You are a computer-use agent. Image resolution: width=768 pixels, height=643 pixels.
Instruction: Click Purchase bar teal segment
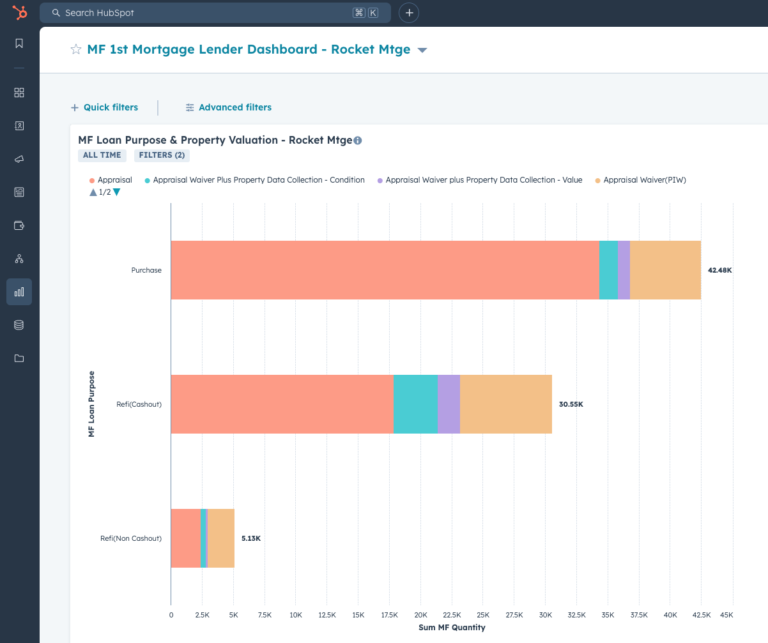608,270
